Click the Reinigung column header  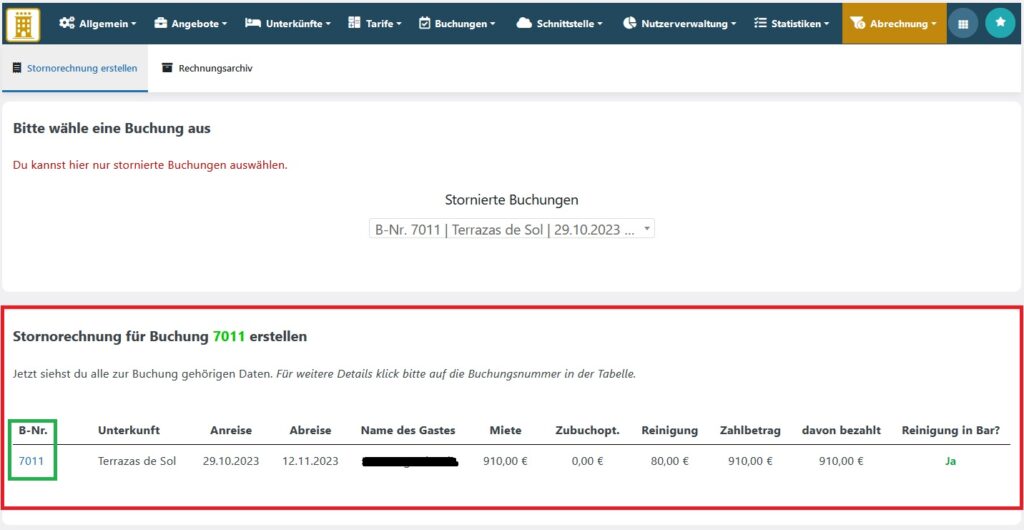pyautogui.click(x=669, y=430)
